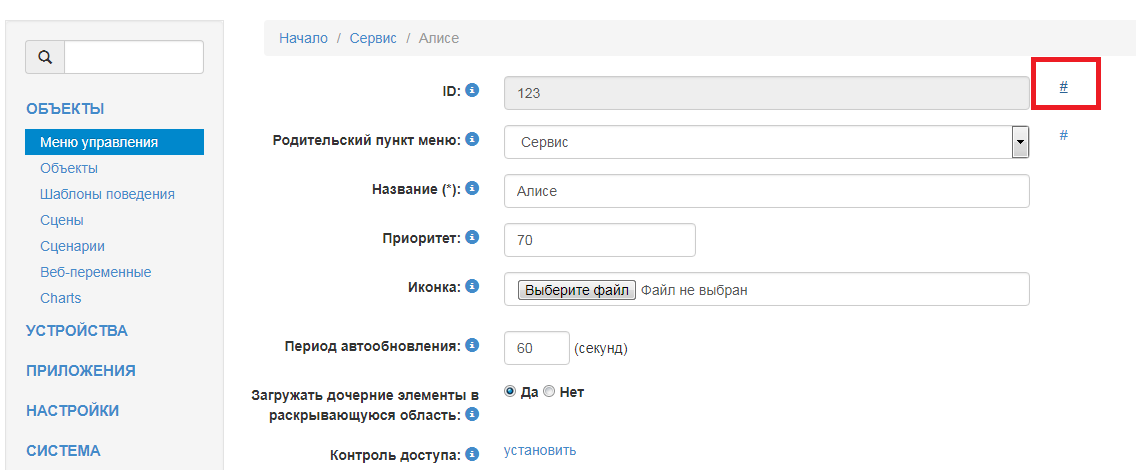Go to Начало in the breadcrumb
The height and width of the screenshot is (470, 1136).
303,38
